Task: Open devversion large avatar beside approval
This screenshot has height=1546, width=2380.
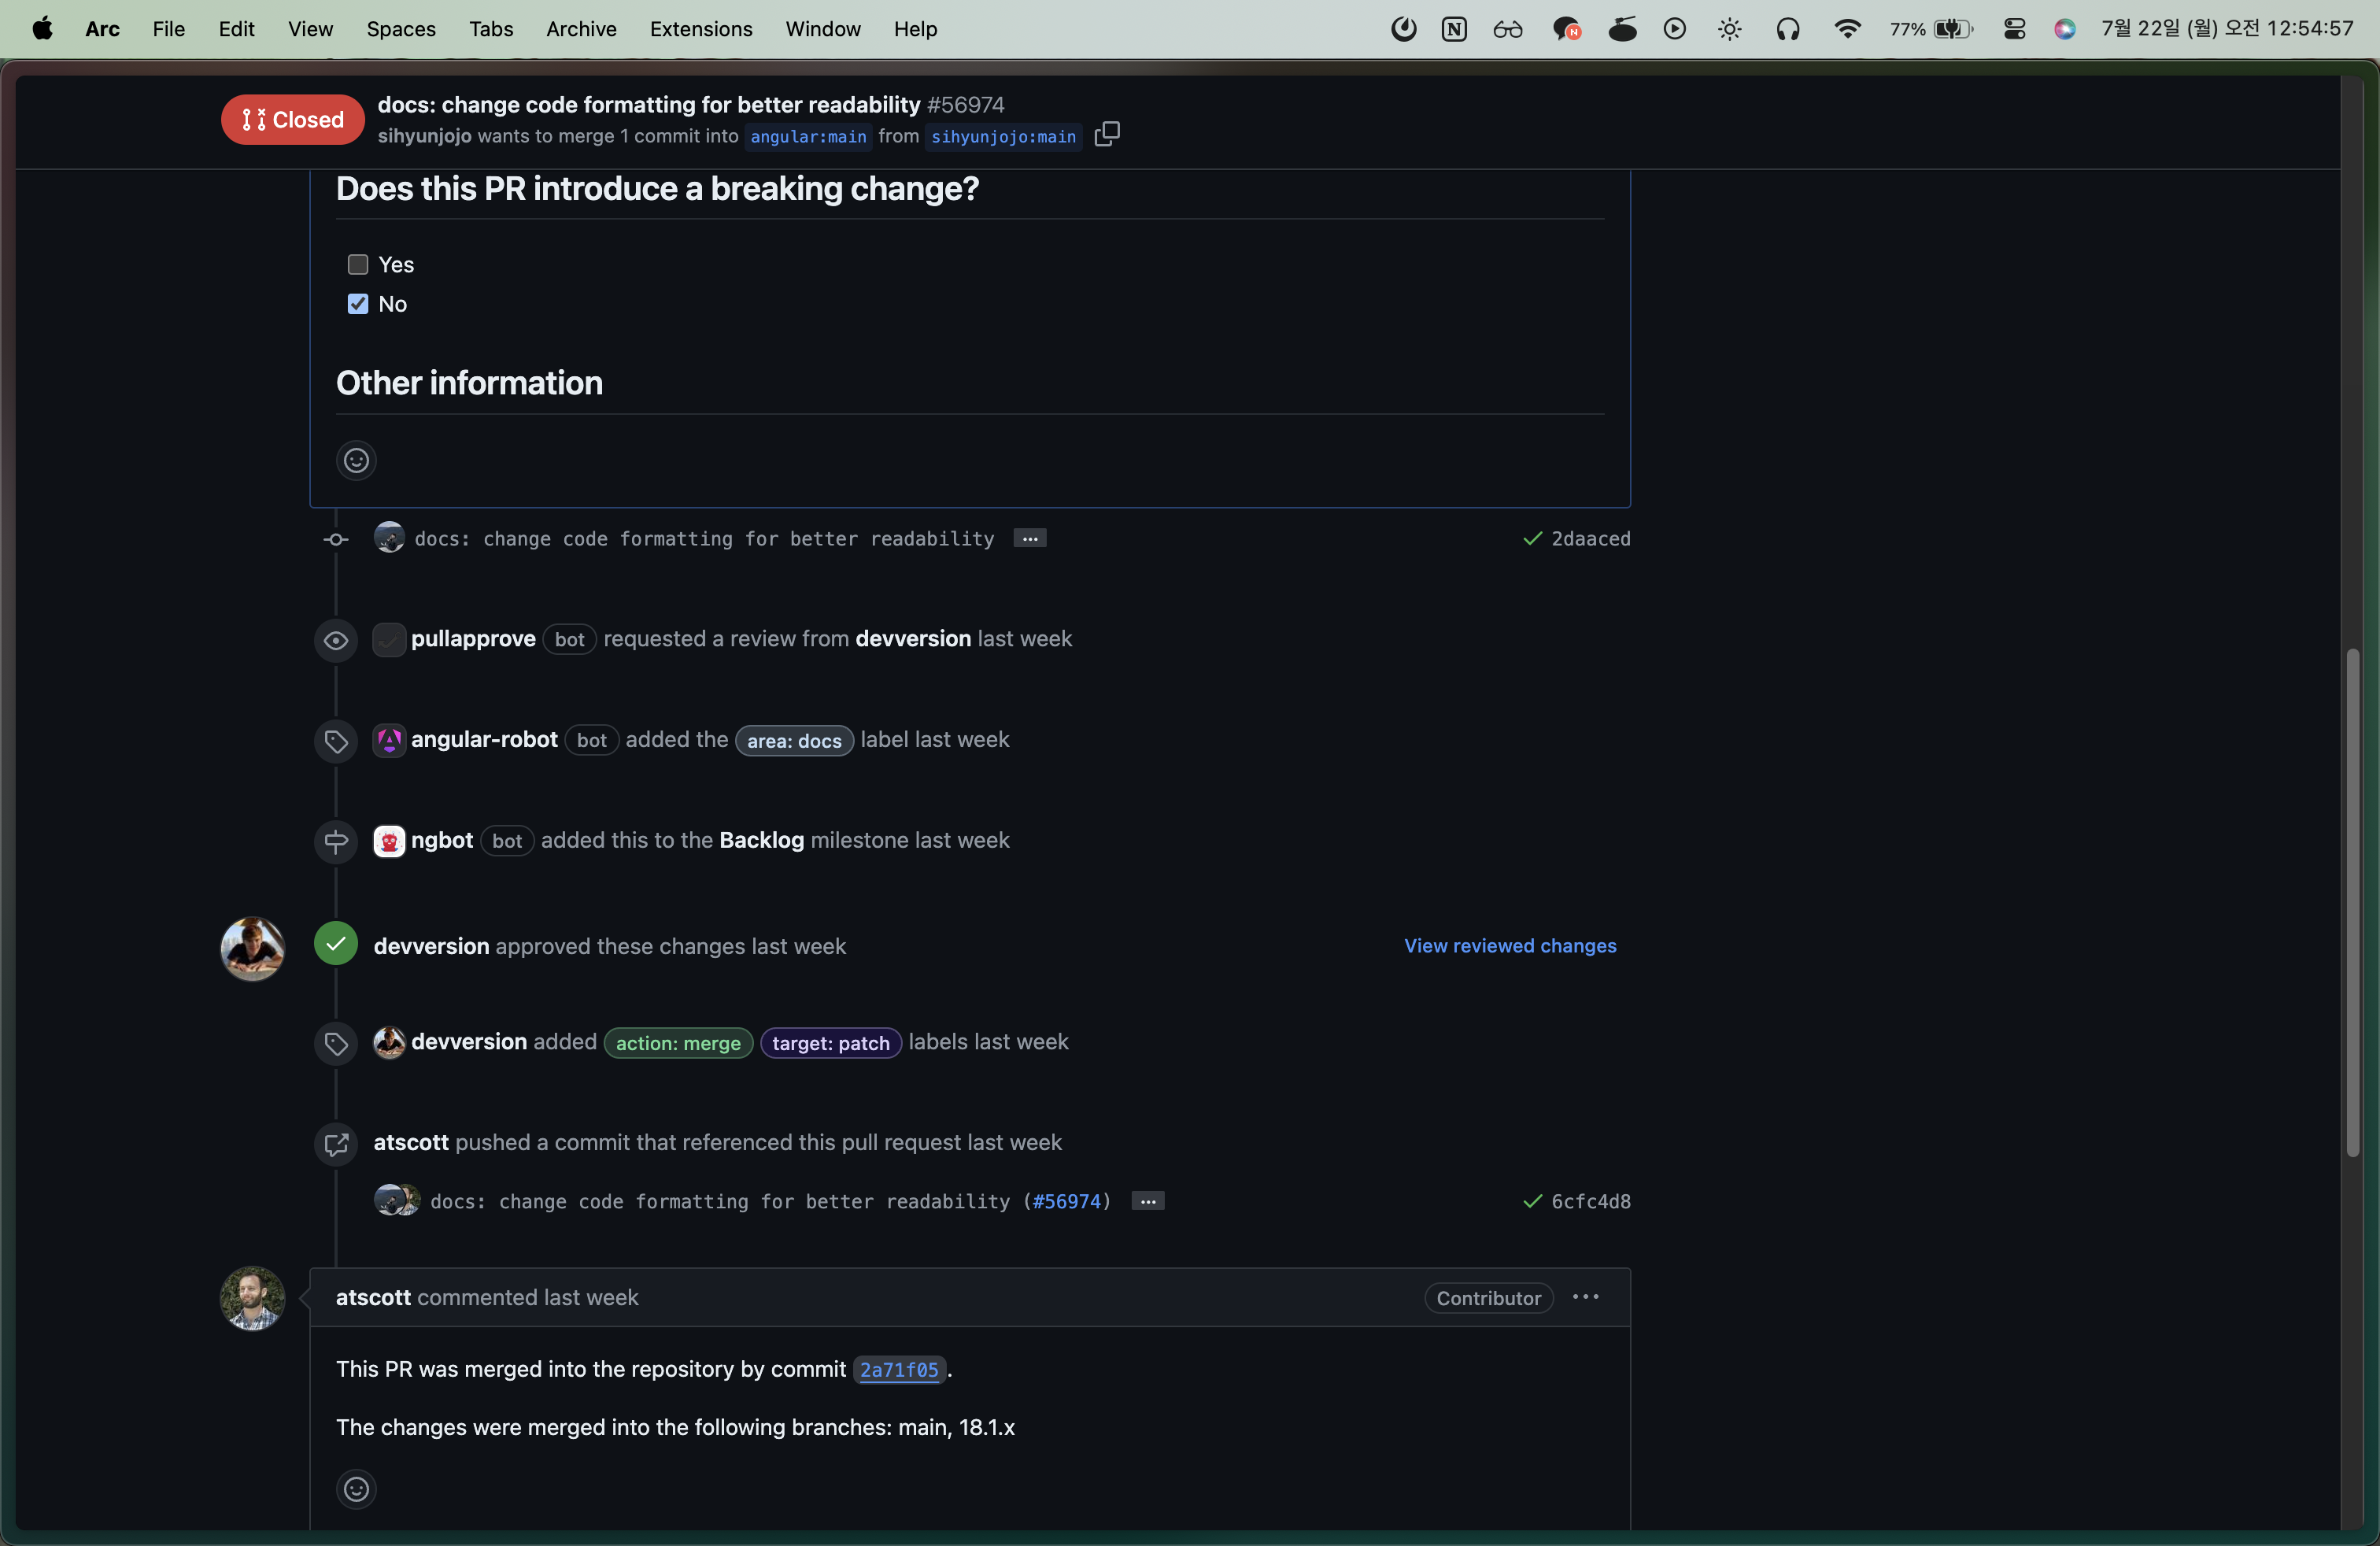Action: click(252, 948)
